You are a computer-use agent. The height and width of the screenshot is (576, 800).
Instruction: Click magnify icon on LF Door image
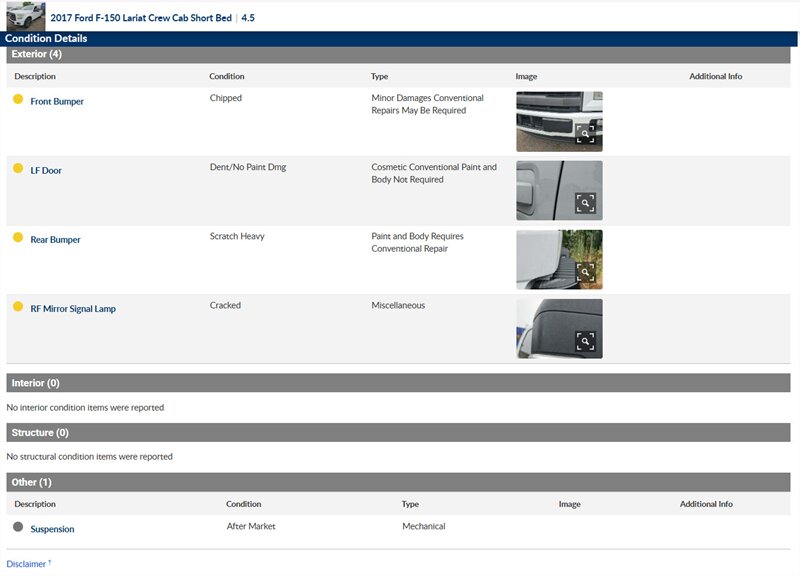click(585, 203)
